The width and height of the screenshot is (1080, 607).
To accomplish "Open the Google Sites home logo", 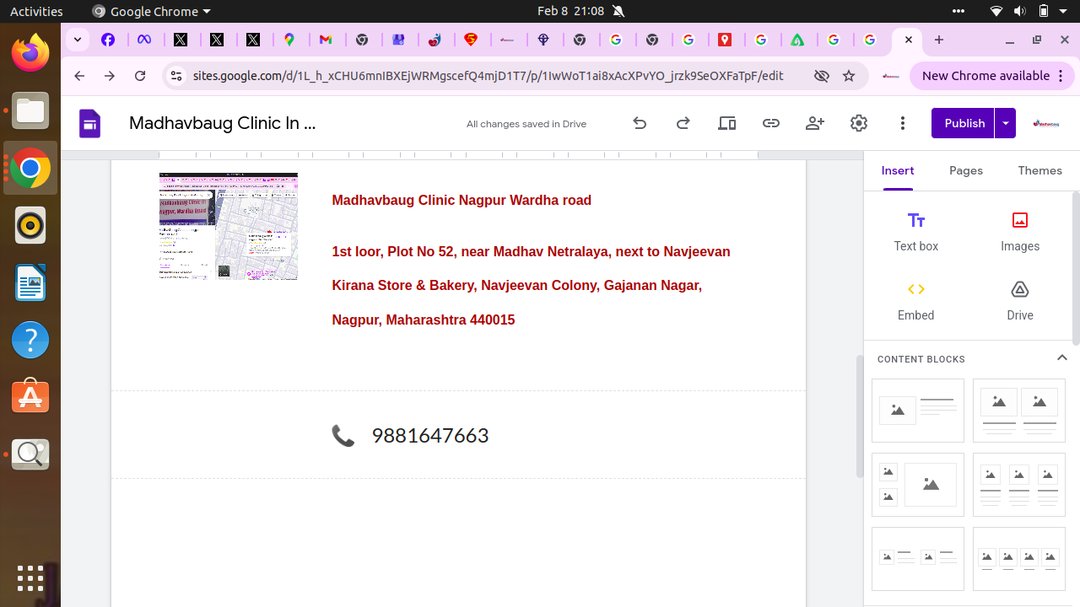I will coord(90,123).
